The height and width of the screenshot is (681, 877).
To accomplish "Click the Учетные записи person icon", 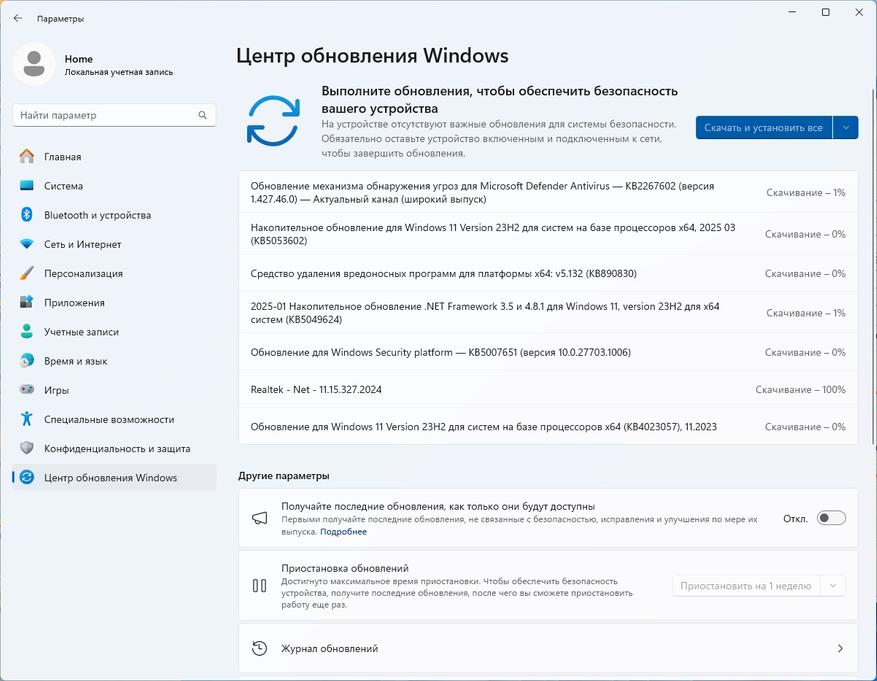I will click(27, 332).
